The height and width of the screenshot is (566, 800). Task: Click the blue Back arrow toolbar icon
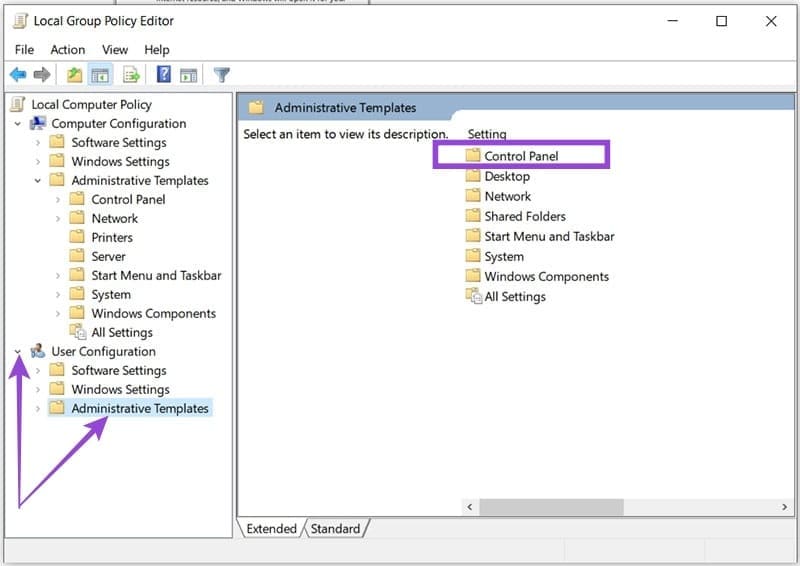(x=18, y=75)
